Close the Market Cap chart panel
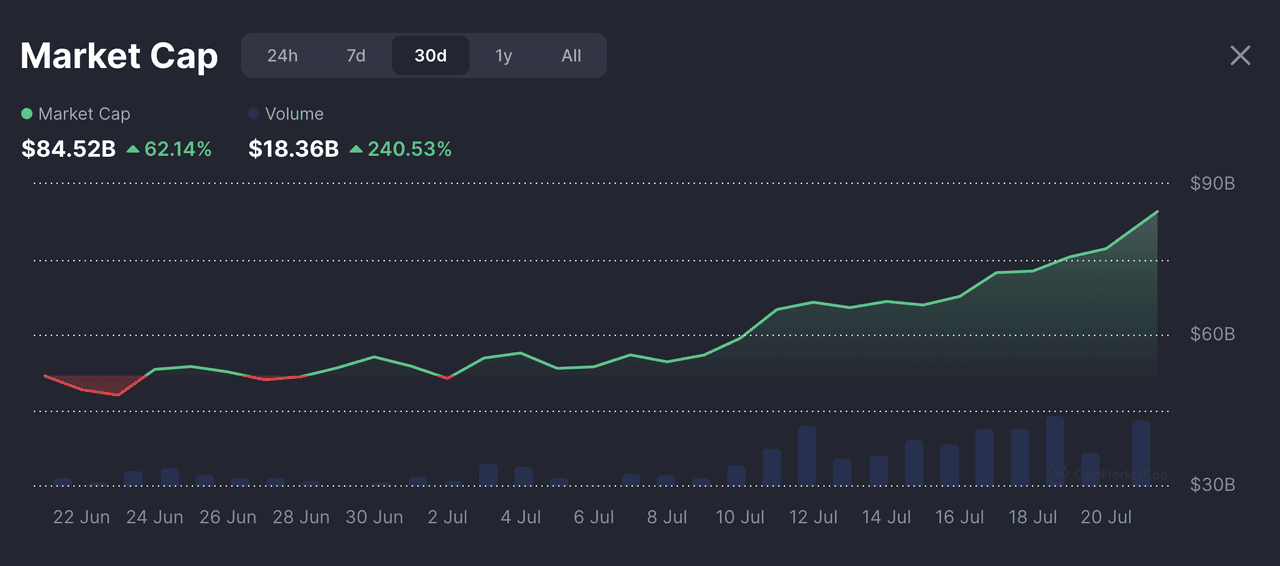The width and height of the screenshot is (1280, 566). point(1240,56)
